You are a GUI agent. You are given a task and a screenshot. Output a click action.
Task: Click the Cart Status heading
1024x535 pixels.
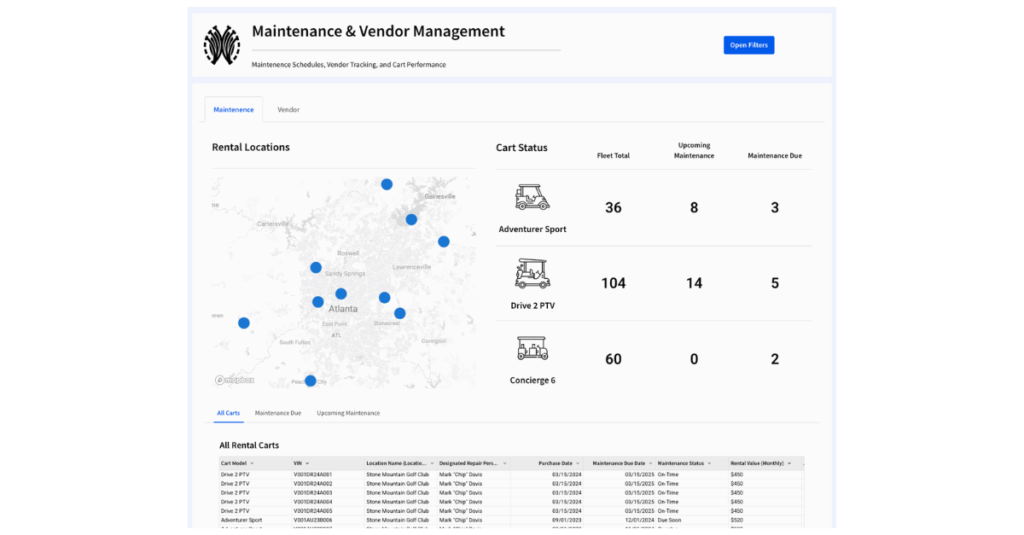521,148
